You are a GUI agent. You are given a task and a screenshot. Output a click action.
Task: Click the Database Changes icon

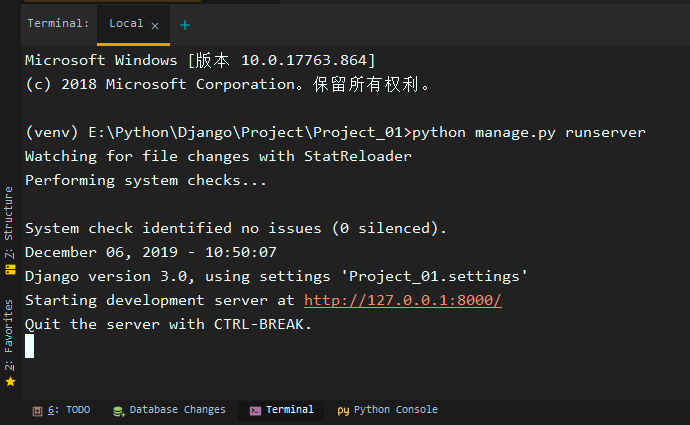point(118,411)
